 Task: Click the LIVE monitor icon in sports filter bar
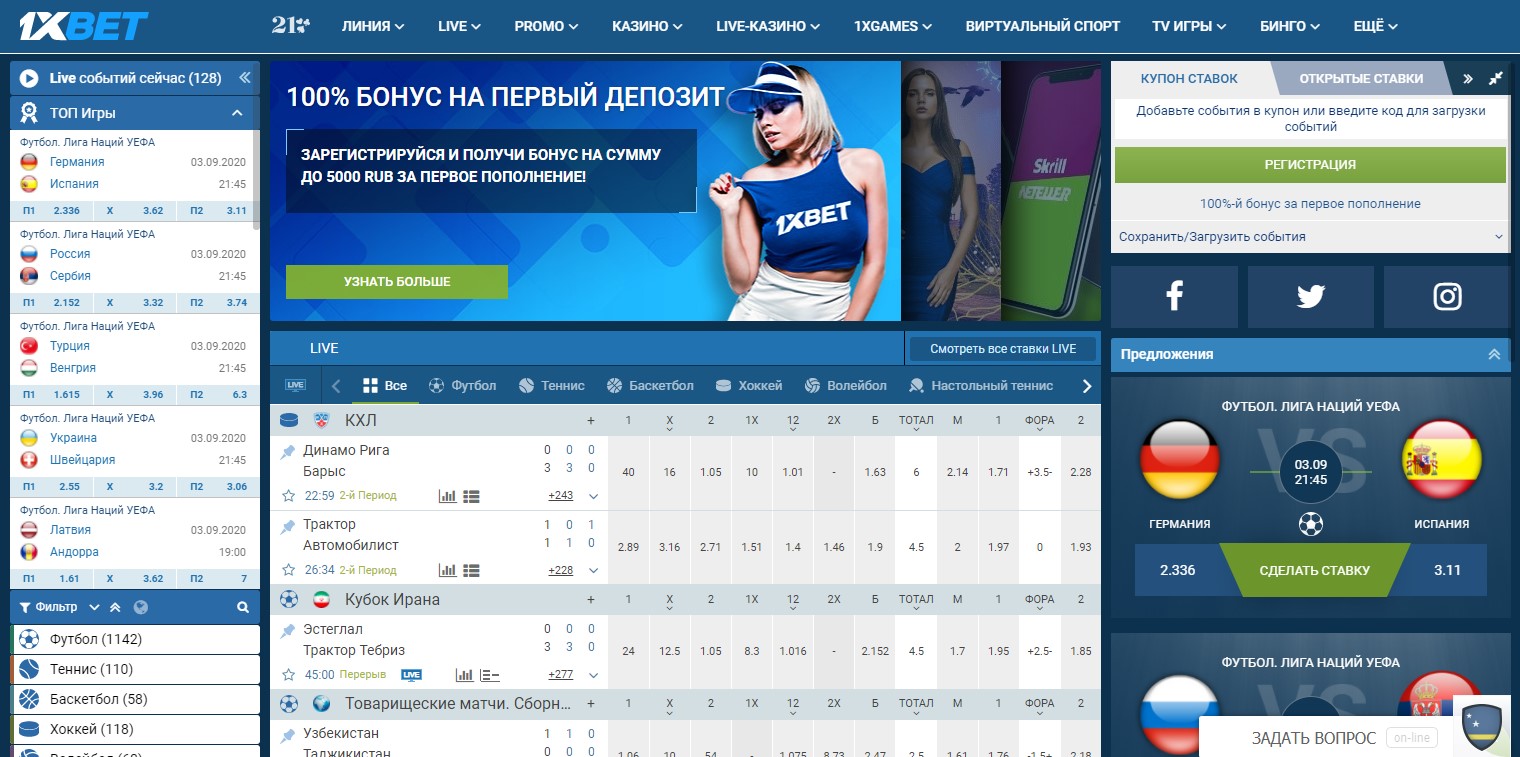pos(295,385)
